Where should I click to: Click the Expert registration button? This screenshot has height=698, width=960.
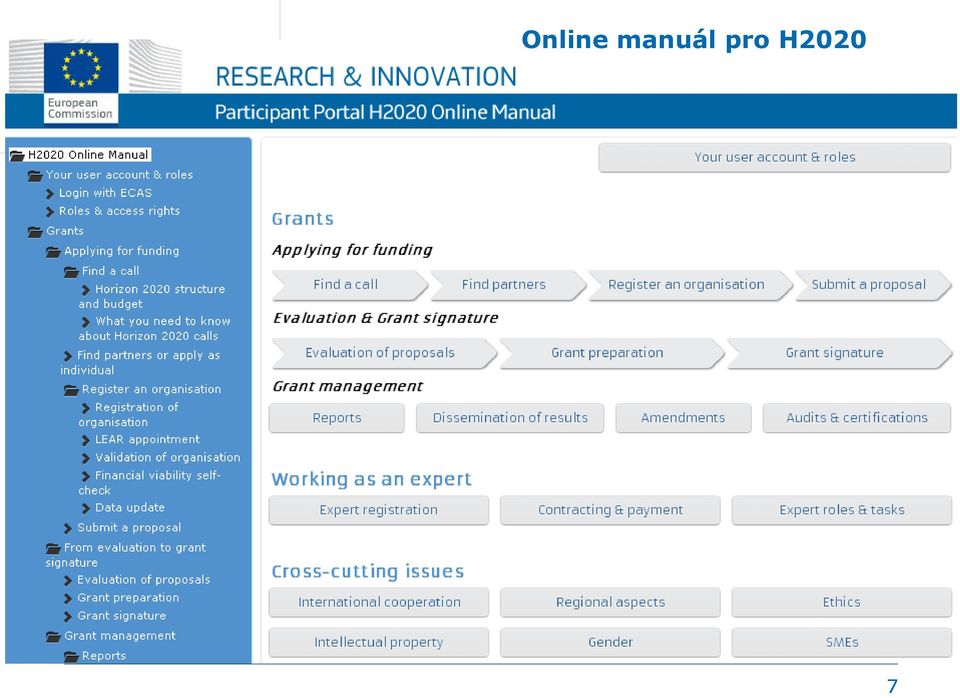click(x=378, y=510)
